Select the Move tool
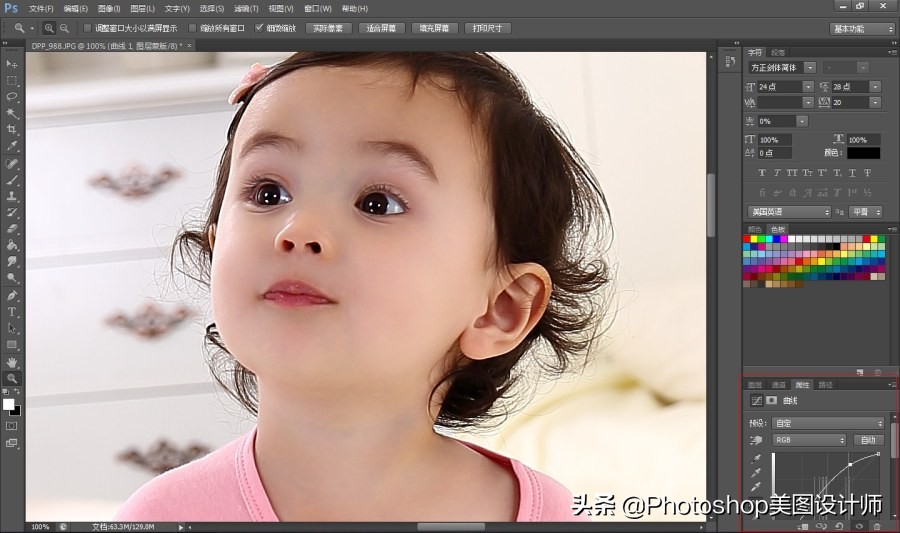900x533 pixels. coord(11,64)
